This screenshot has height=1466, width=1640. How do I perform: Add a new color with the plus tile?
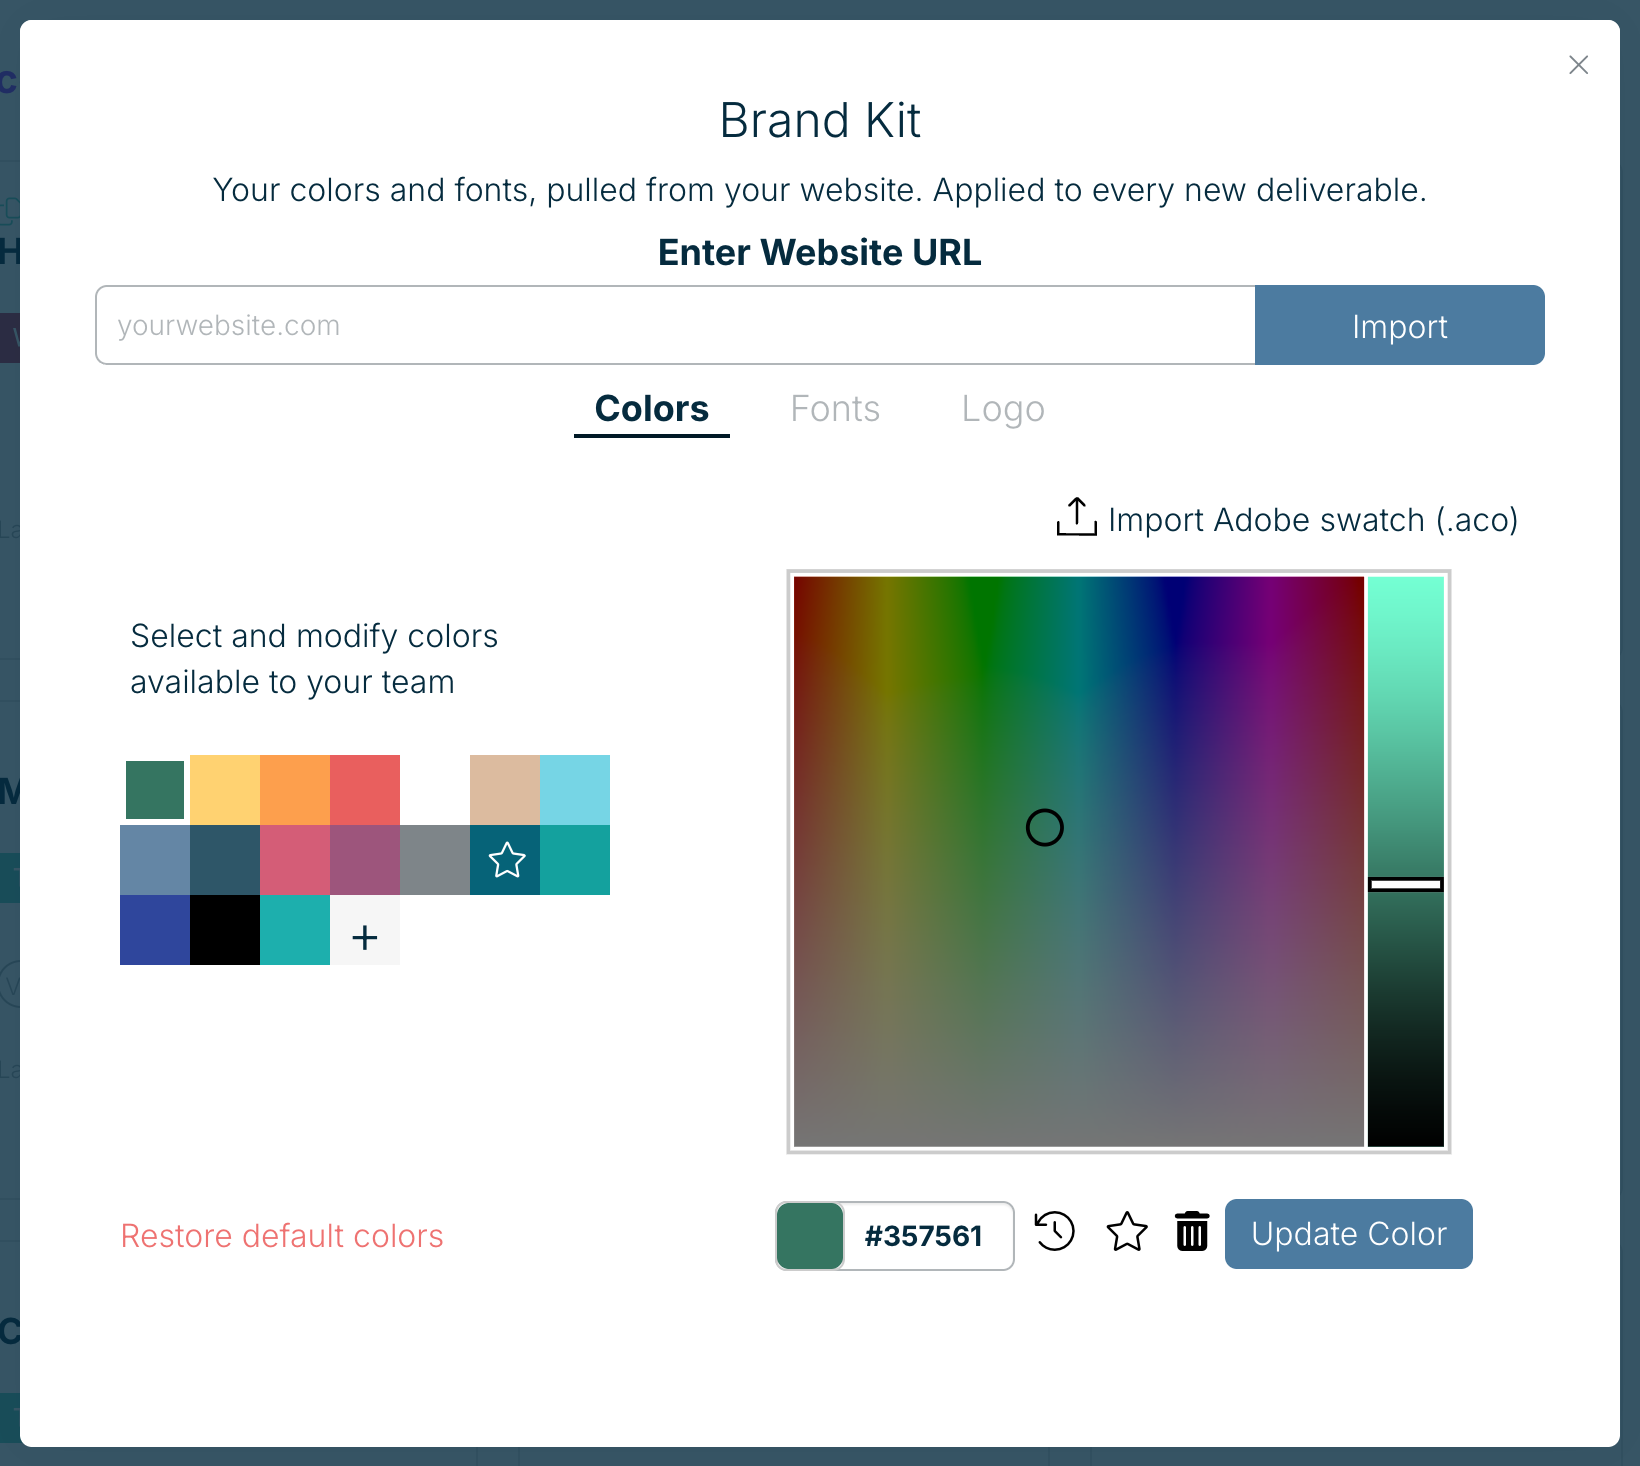(365, 930)
